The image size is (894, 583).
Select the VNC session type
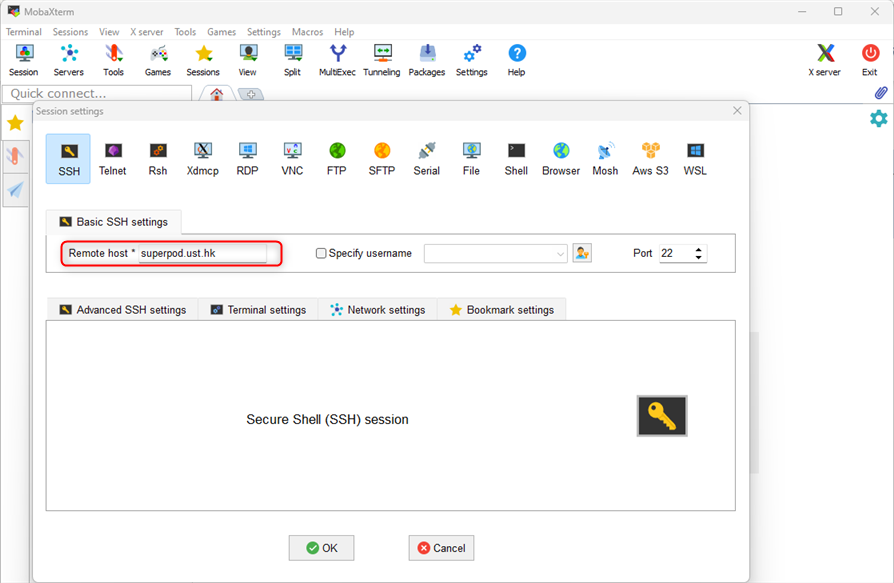292,159
